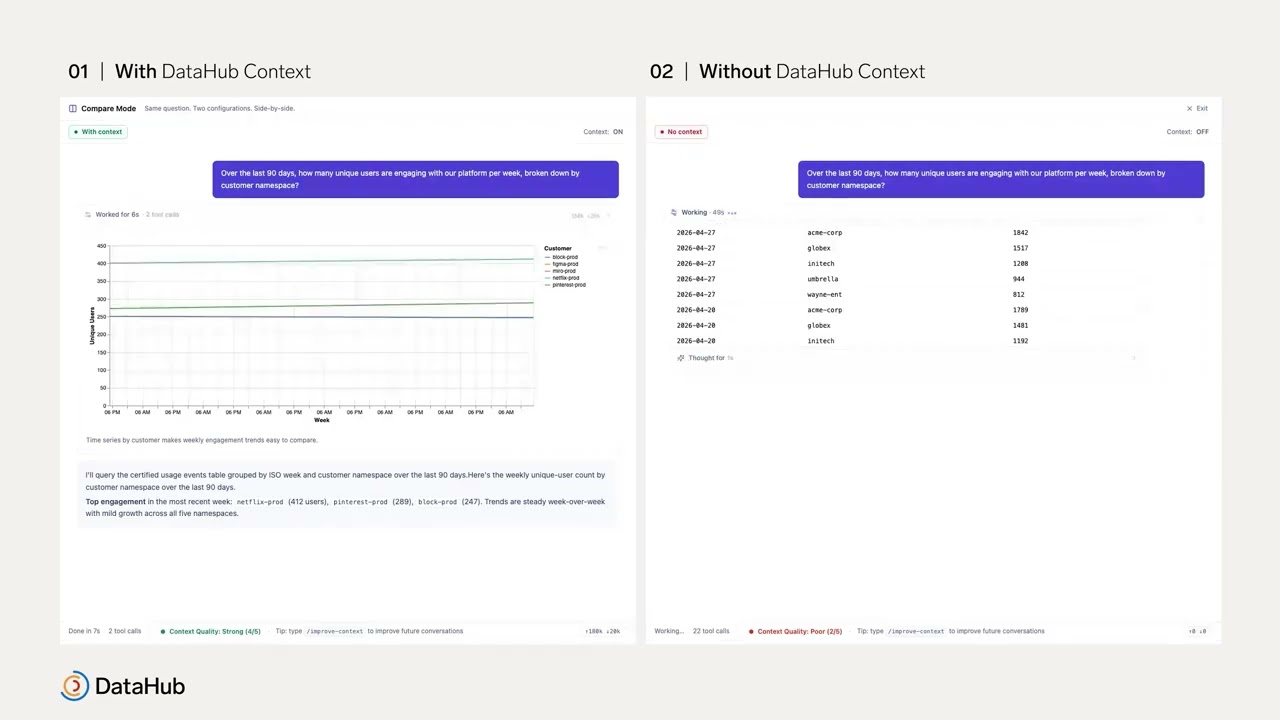Click the Week x-axis label
The height and width of the screenshot is (720, 1280).
(x=322, y=420)
